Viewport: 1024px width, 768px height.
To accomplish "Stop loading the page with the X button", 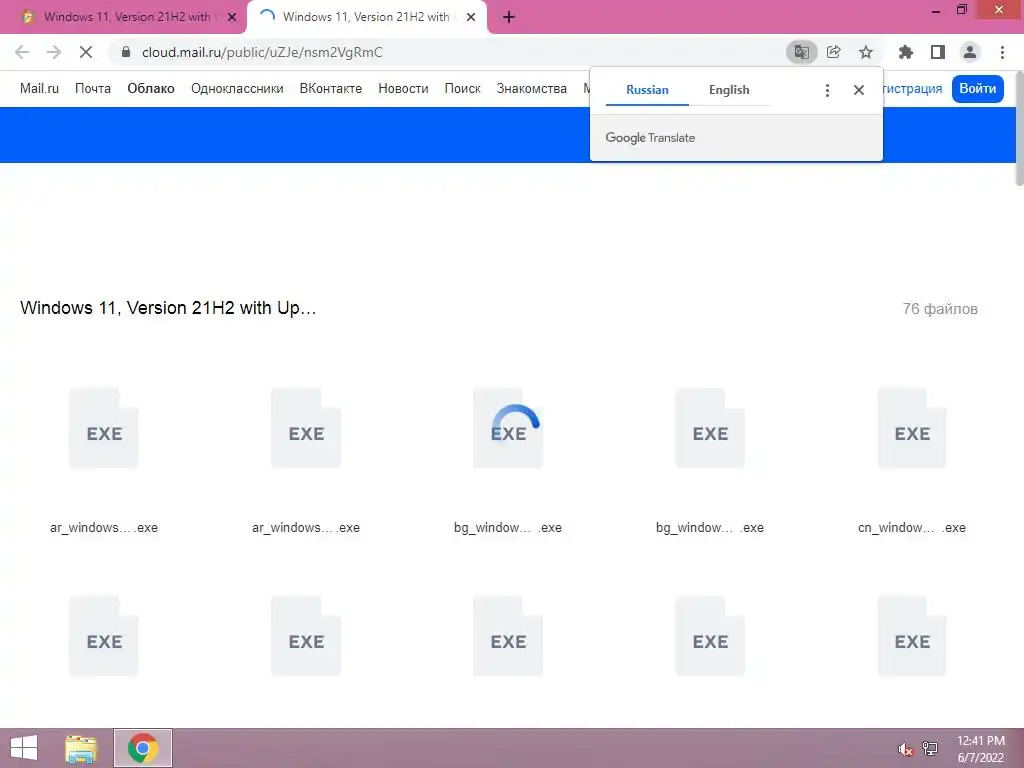I will coord(86,52).
